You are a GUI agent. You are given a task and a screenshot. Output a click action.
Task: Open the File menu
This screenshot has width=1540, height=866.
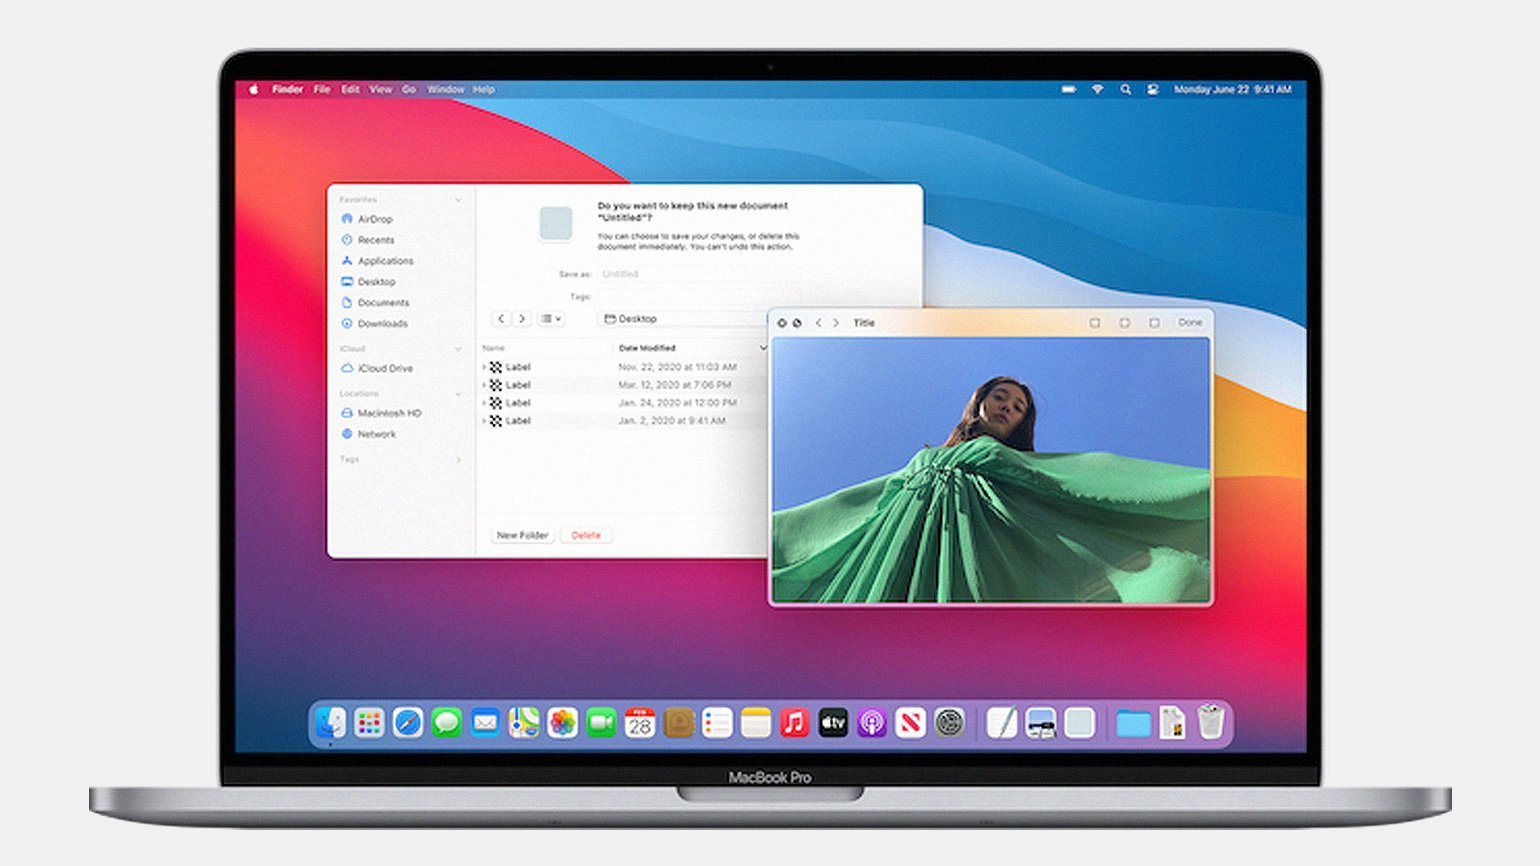322,90
